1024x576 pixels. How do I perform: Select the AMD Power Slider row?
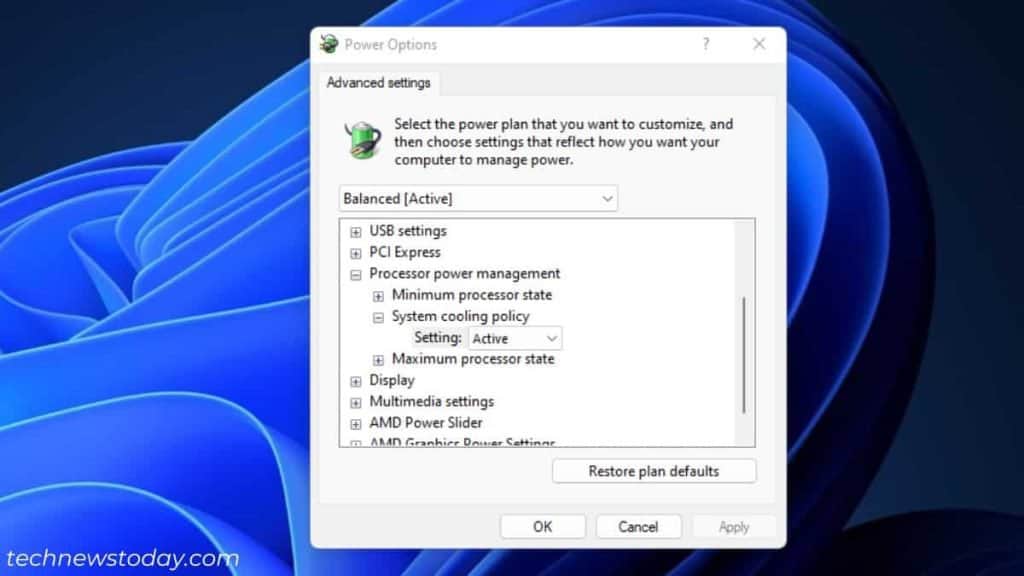(426, 423)
